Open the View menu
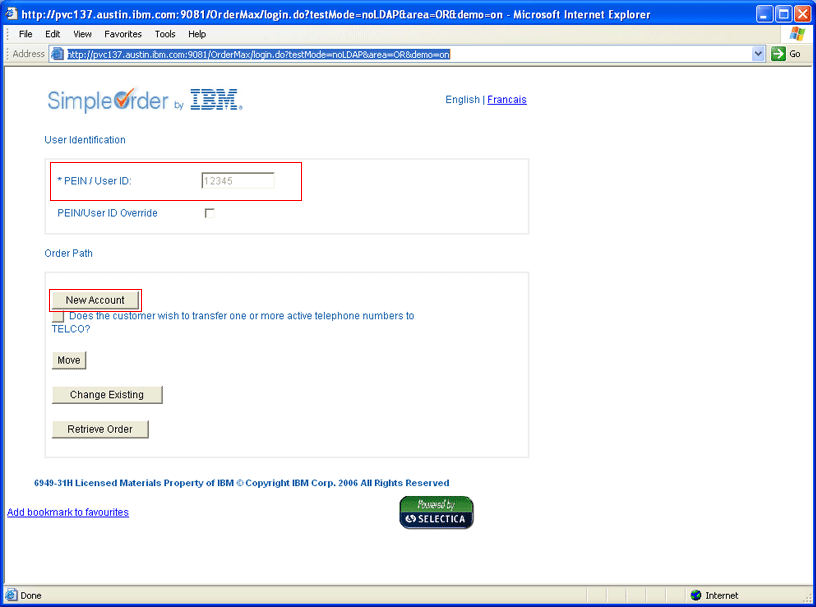Viewport: 816px width, 607px height. pos(82,34)
